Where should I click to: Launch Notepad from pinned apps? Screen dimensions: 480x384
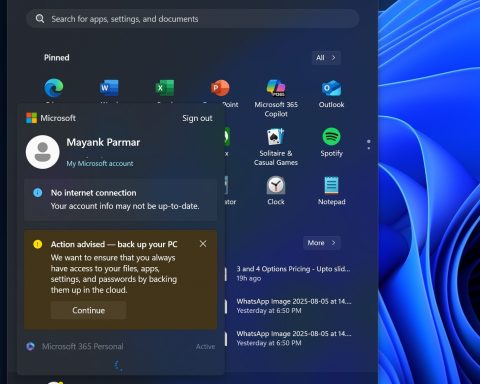[331, 191]
